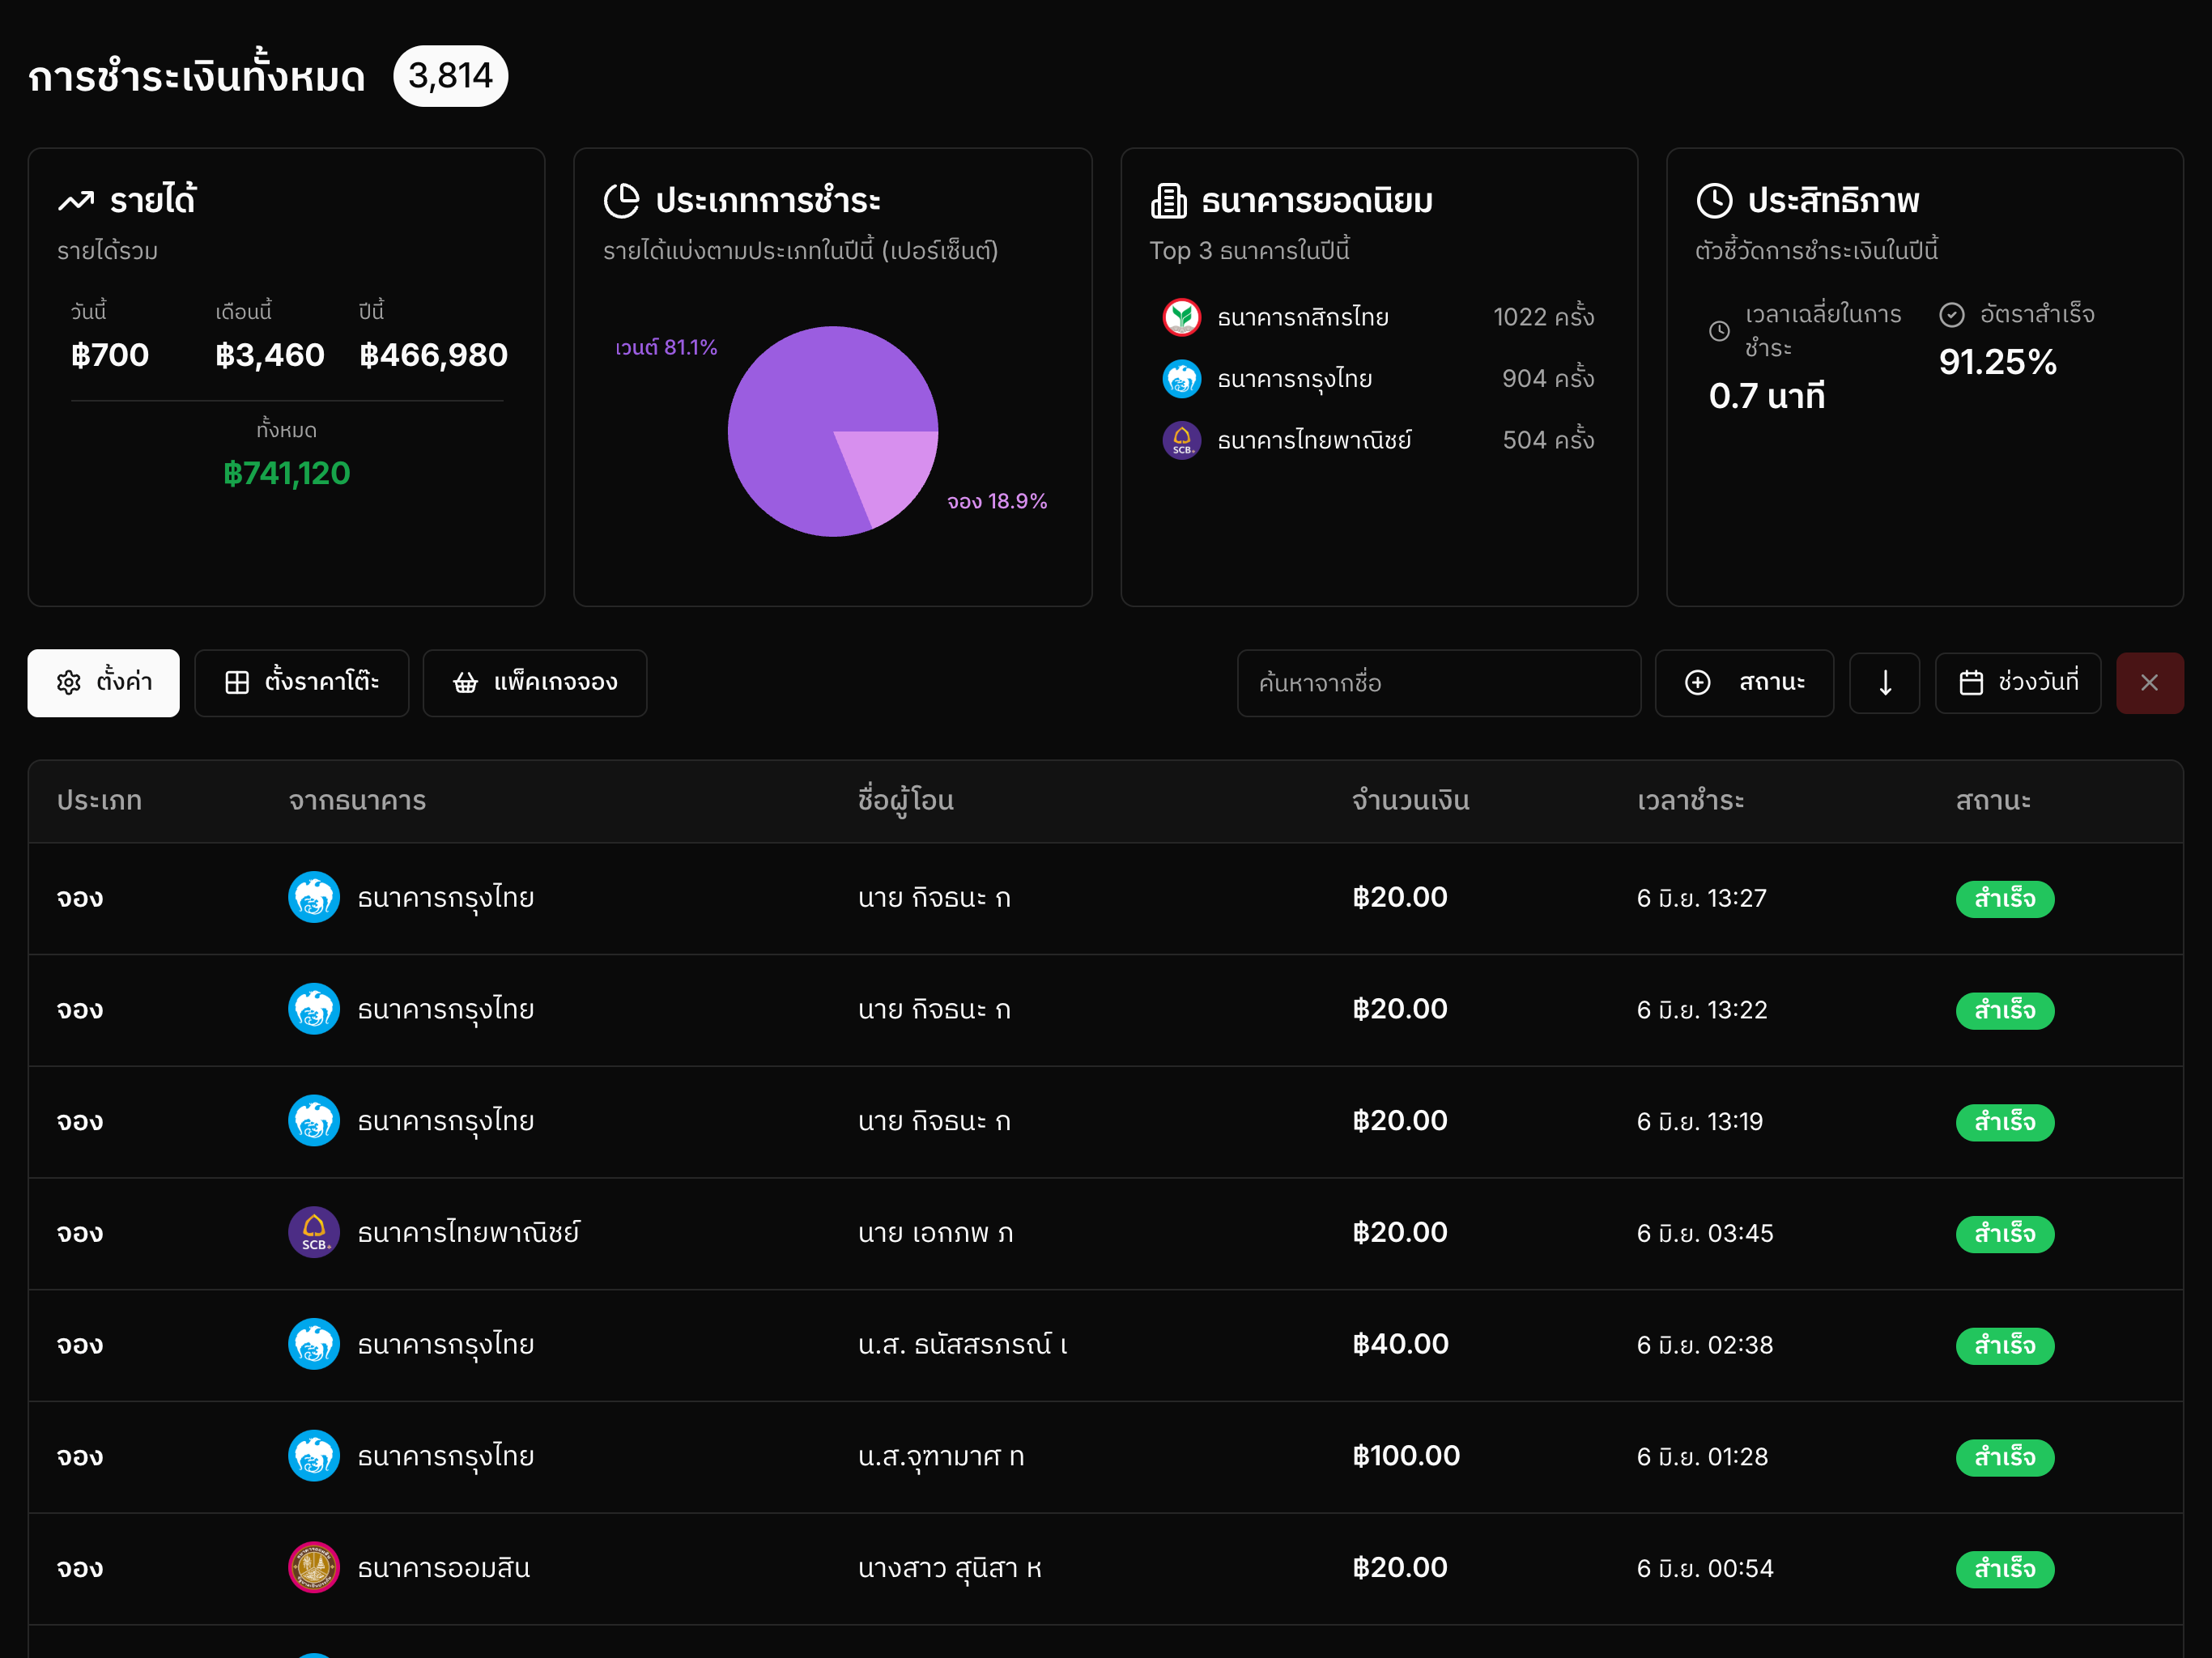Click the check-circle icon next to อัตราสำเร็จ

click(1952, 315)
